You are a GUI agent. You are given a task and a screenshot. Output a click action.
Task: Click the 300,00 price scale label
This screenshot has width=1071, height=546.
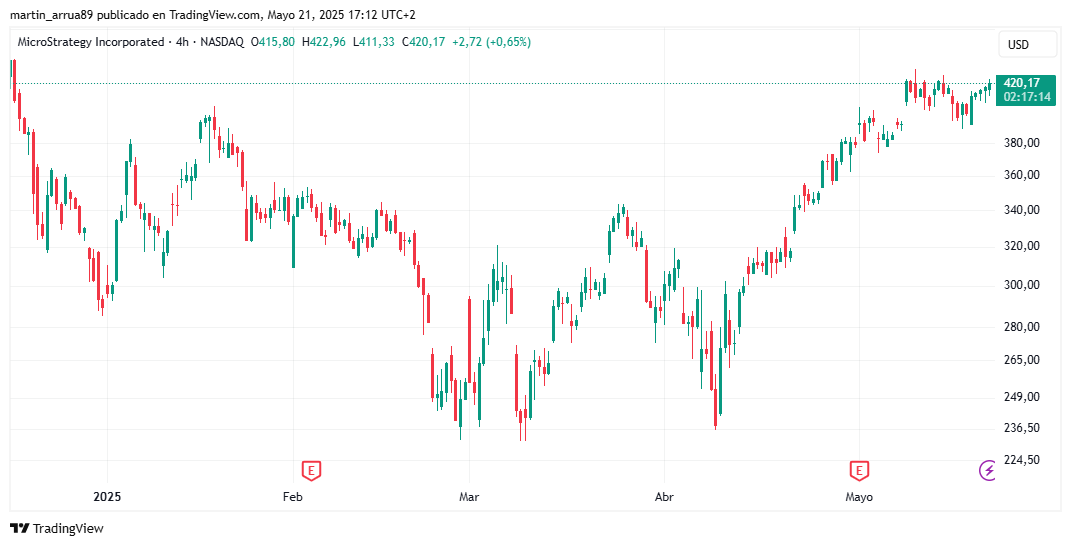[1023, 285]
